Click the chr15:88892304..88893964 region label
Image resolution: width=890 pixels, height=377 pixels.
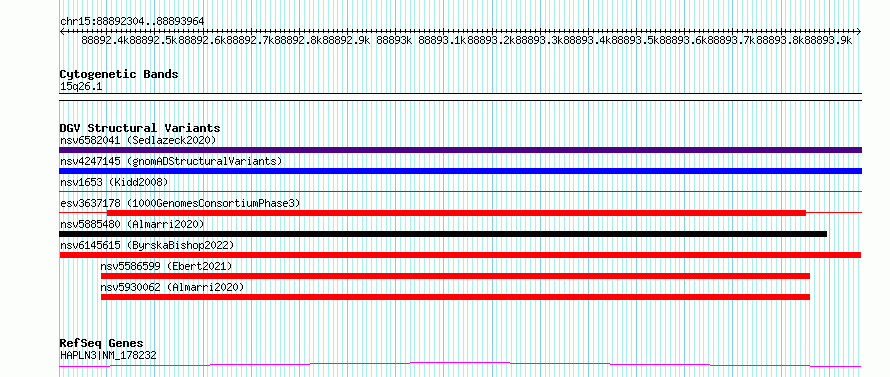click(132, 21)
